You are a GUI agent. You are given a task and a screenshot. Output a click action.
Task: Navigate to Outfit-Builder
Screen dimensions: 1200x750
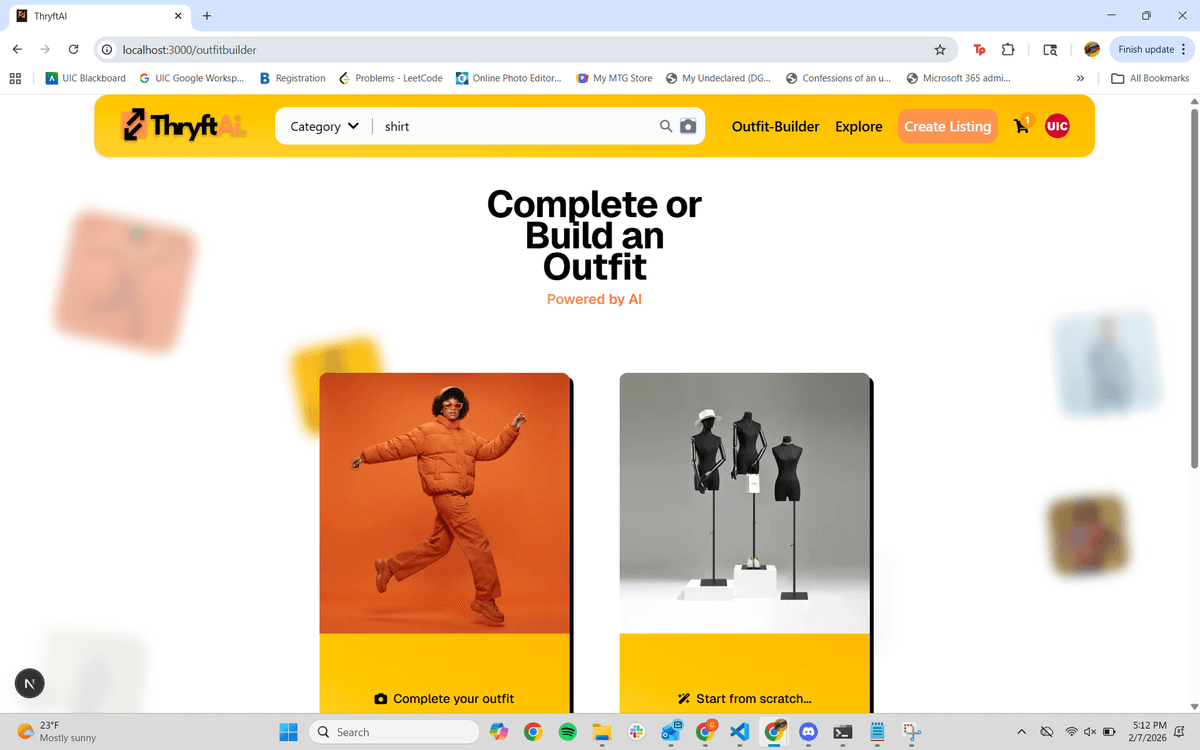775,126
